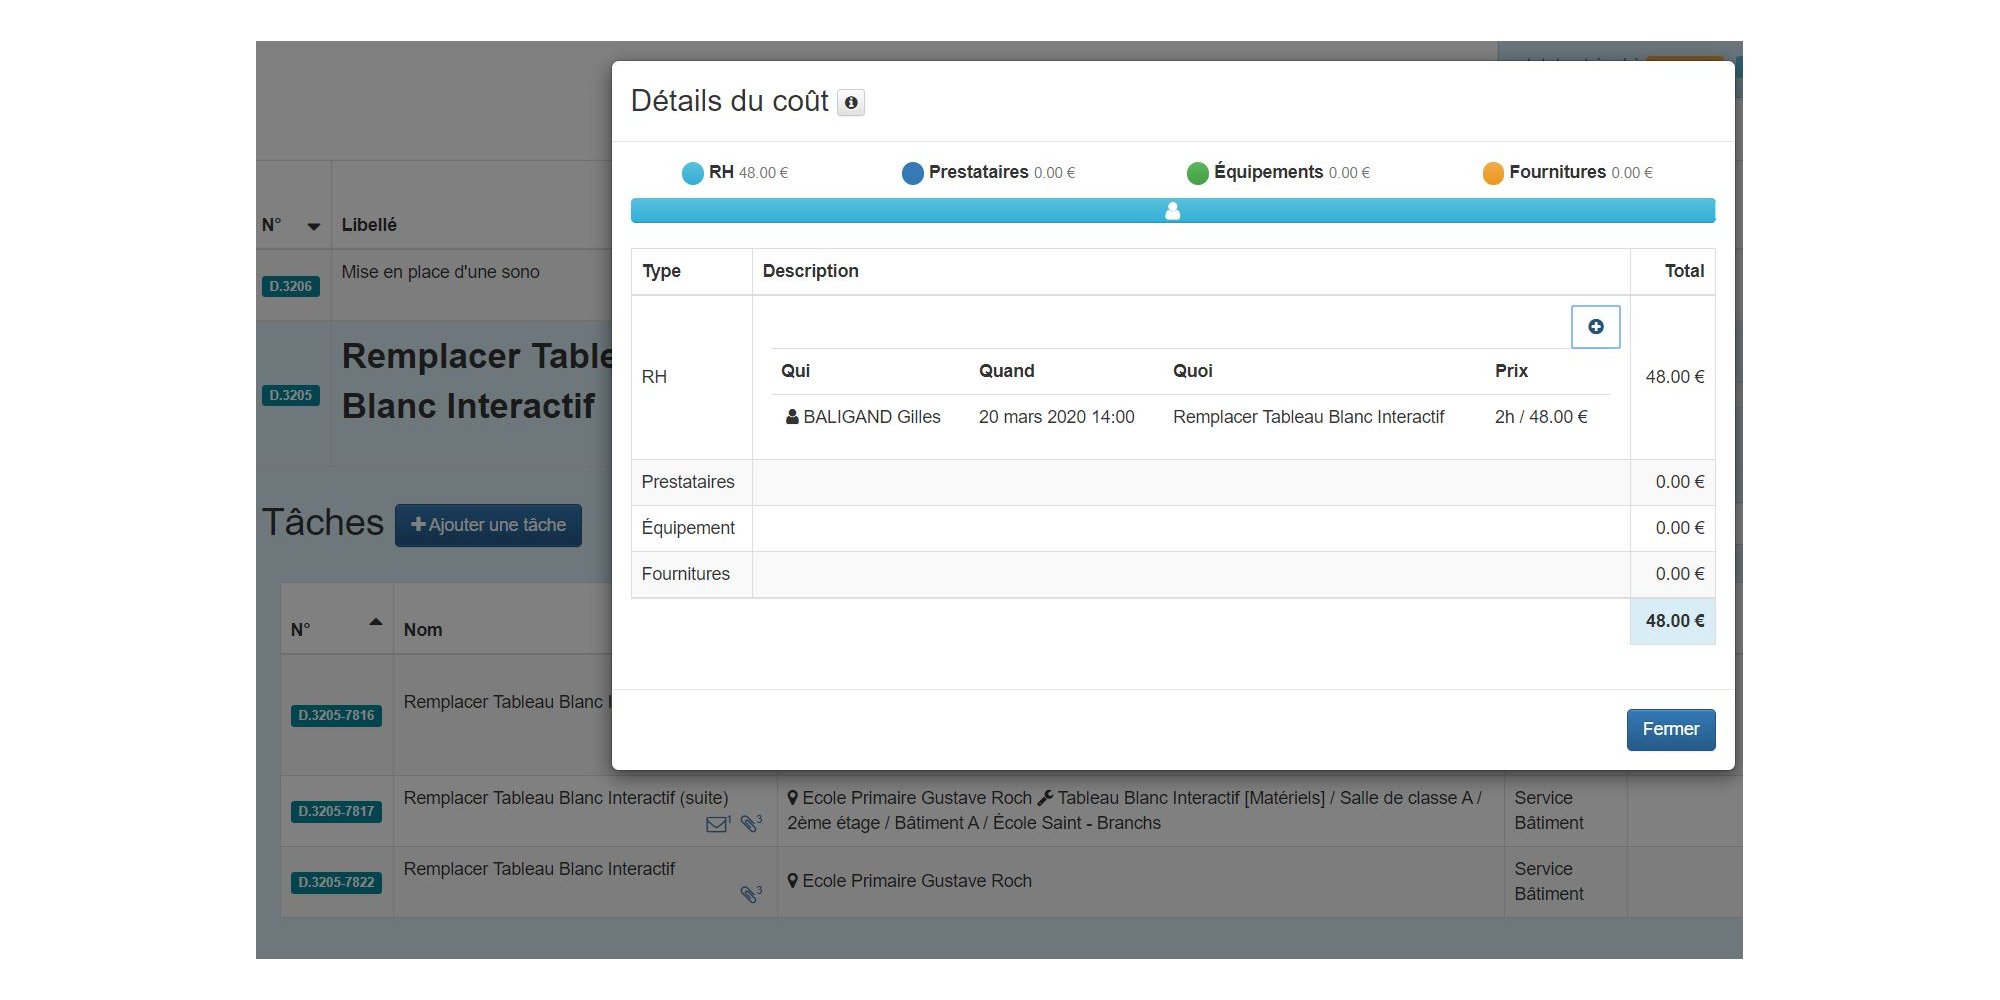Click the envelope icon in task D.3205-7817 row
The height and width of the screenshot is (1000, 2000).
coord(717,825)
